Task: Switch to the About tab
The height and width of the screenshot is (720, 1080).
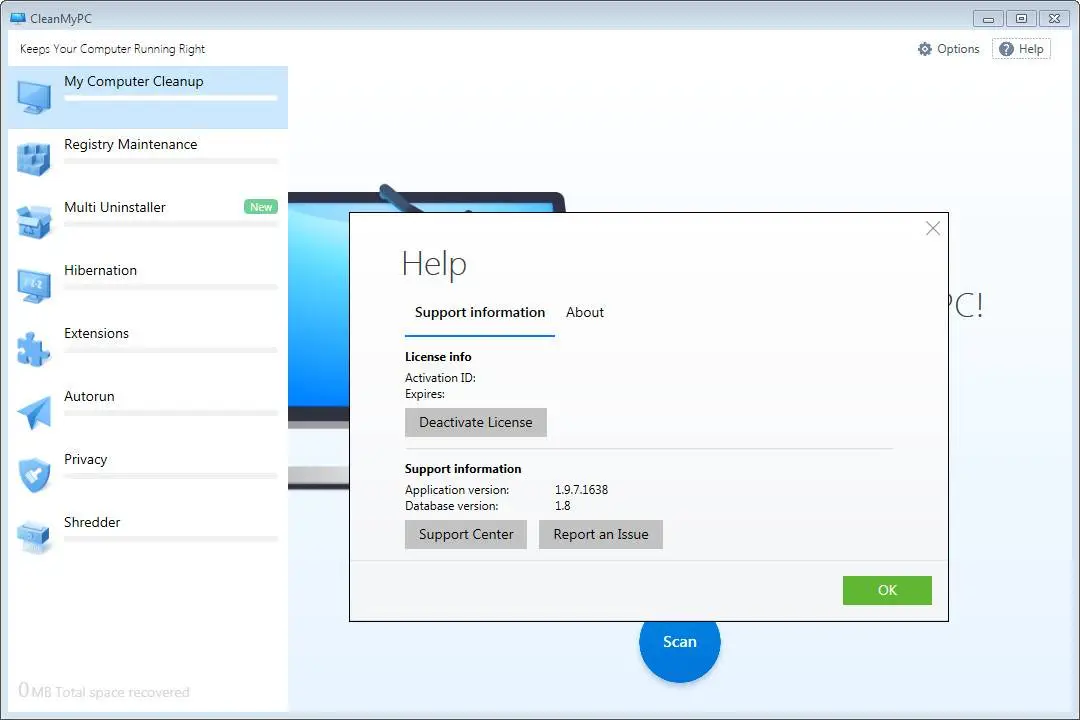Action: [x=585, y=312]
